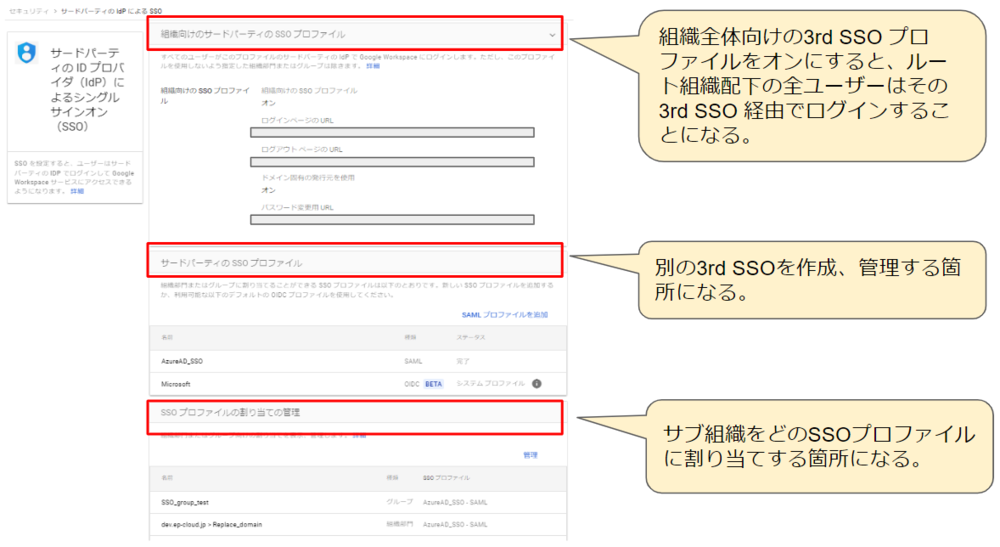Click the SSO プロファイルの割り当ての管理 title

(x=230, y=412)
